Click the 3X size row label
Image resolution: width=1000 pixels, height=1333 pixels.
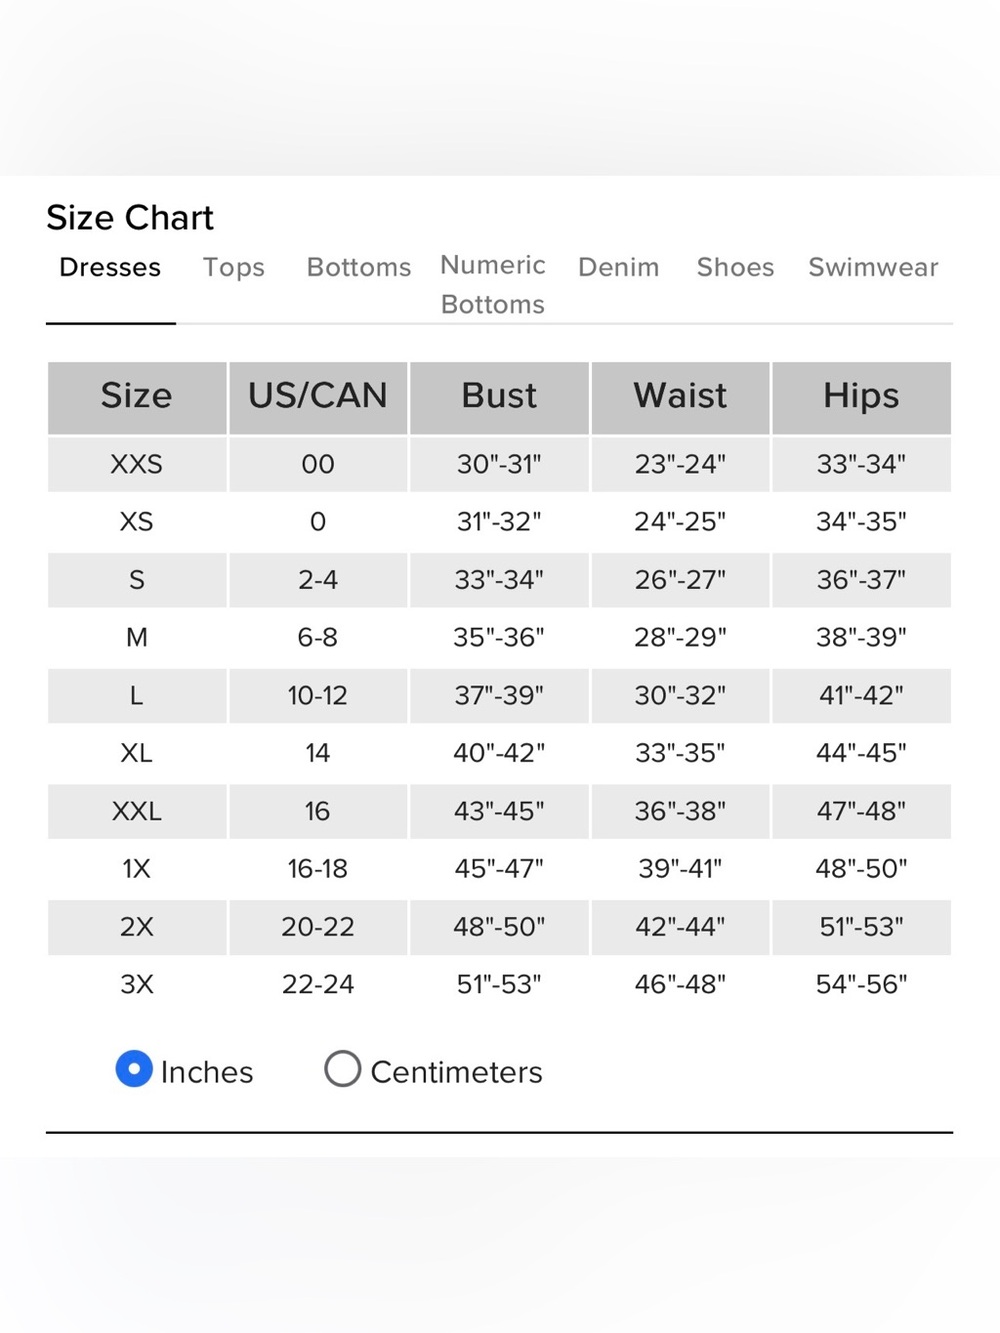tap(137, 984)
